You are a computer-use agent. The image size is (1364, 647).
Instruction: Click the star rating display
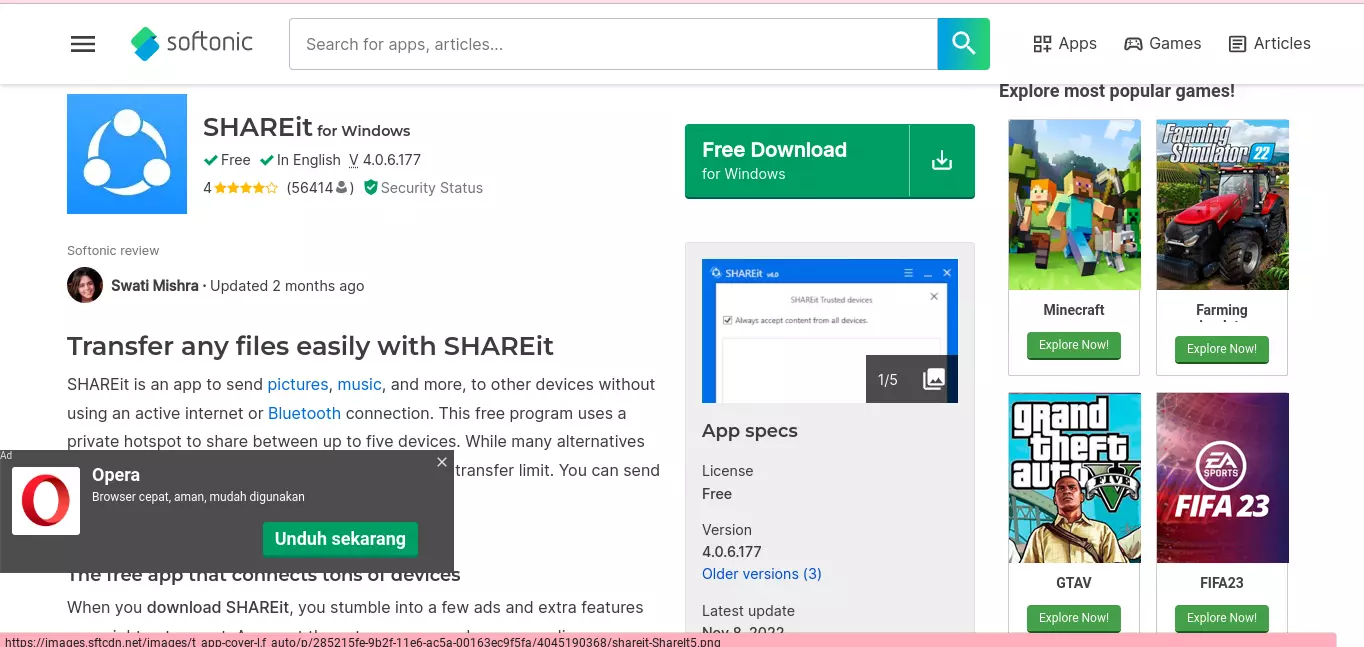click(246, 188)
